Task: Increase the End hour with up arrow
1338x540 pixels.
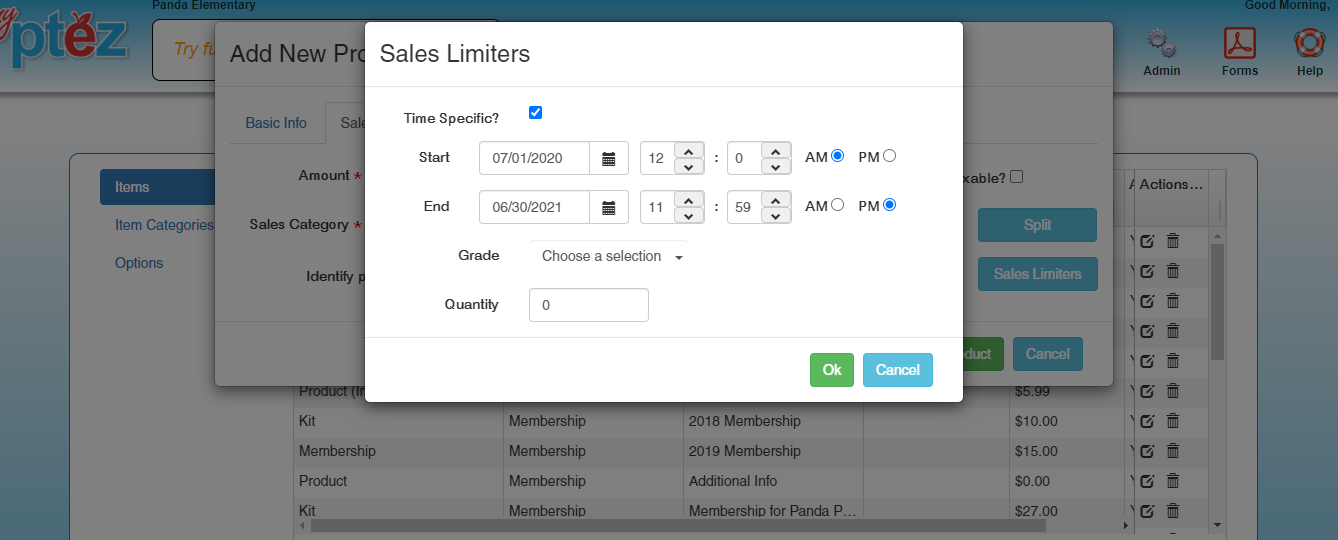Action: pos(689,199)
